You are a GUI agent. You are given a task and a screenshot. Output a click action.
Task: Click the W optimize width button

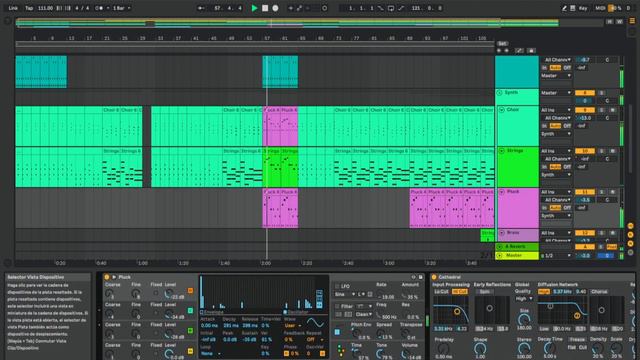[619, 21]
